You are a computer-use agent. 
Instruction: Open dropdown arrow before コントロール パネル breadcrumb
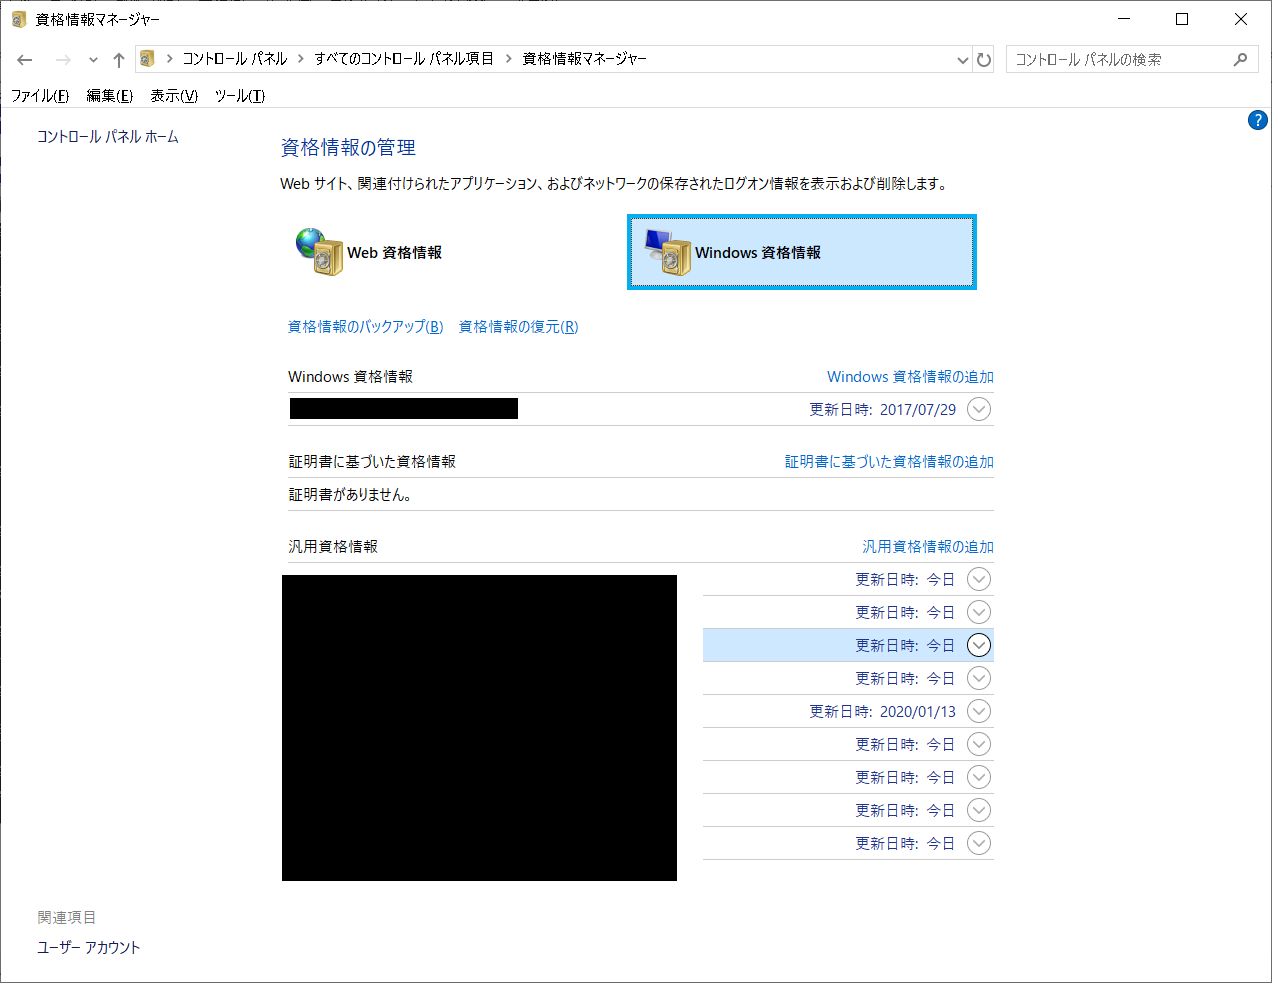click(170, 59)
